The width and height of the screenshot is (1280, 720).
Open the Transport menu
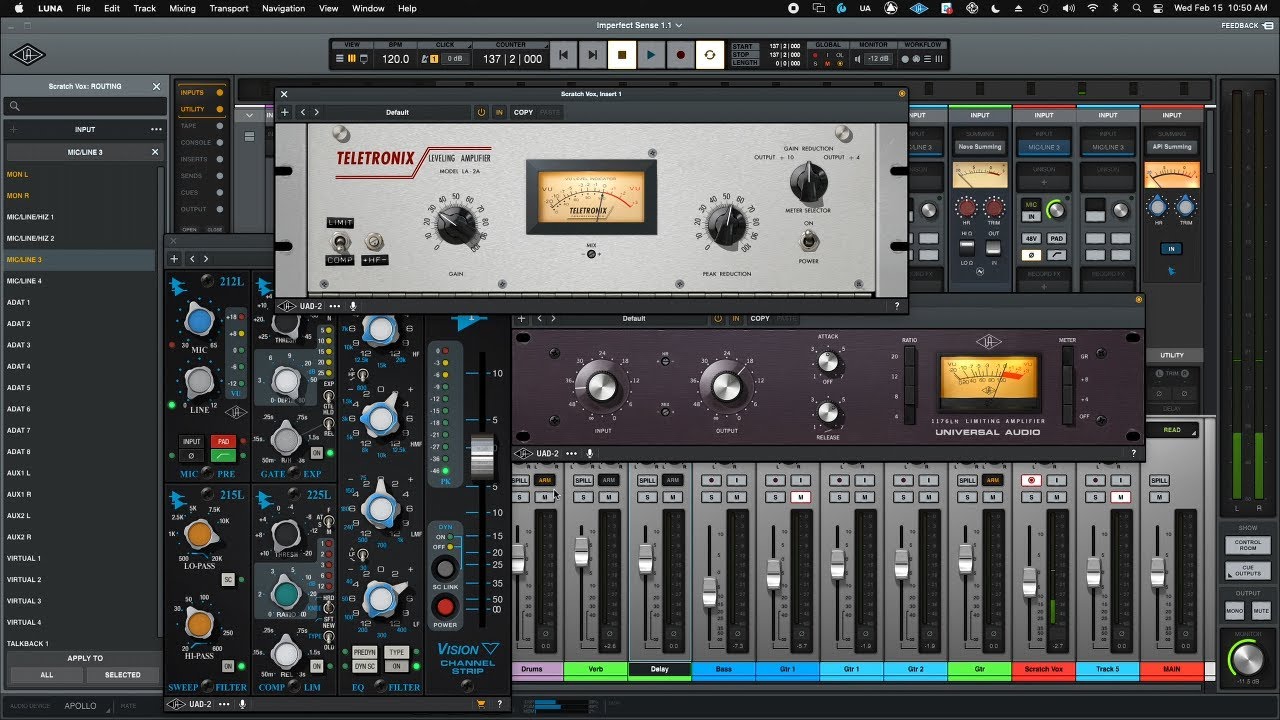(229, 8)
